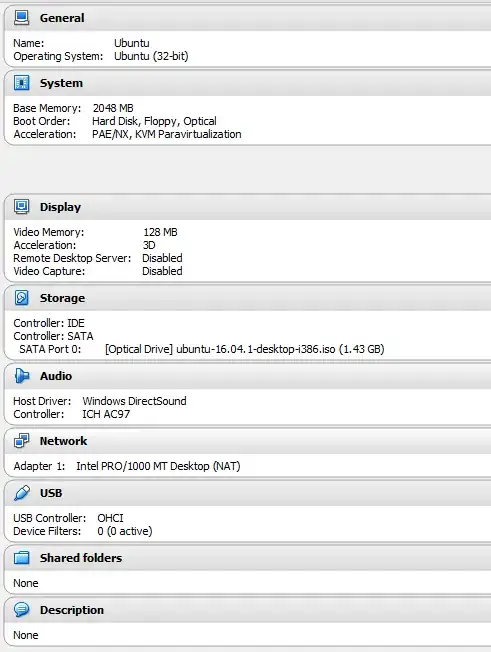Select boot order 'Hard Disk, Floppy, Optical'

(x=154, y=121)
